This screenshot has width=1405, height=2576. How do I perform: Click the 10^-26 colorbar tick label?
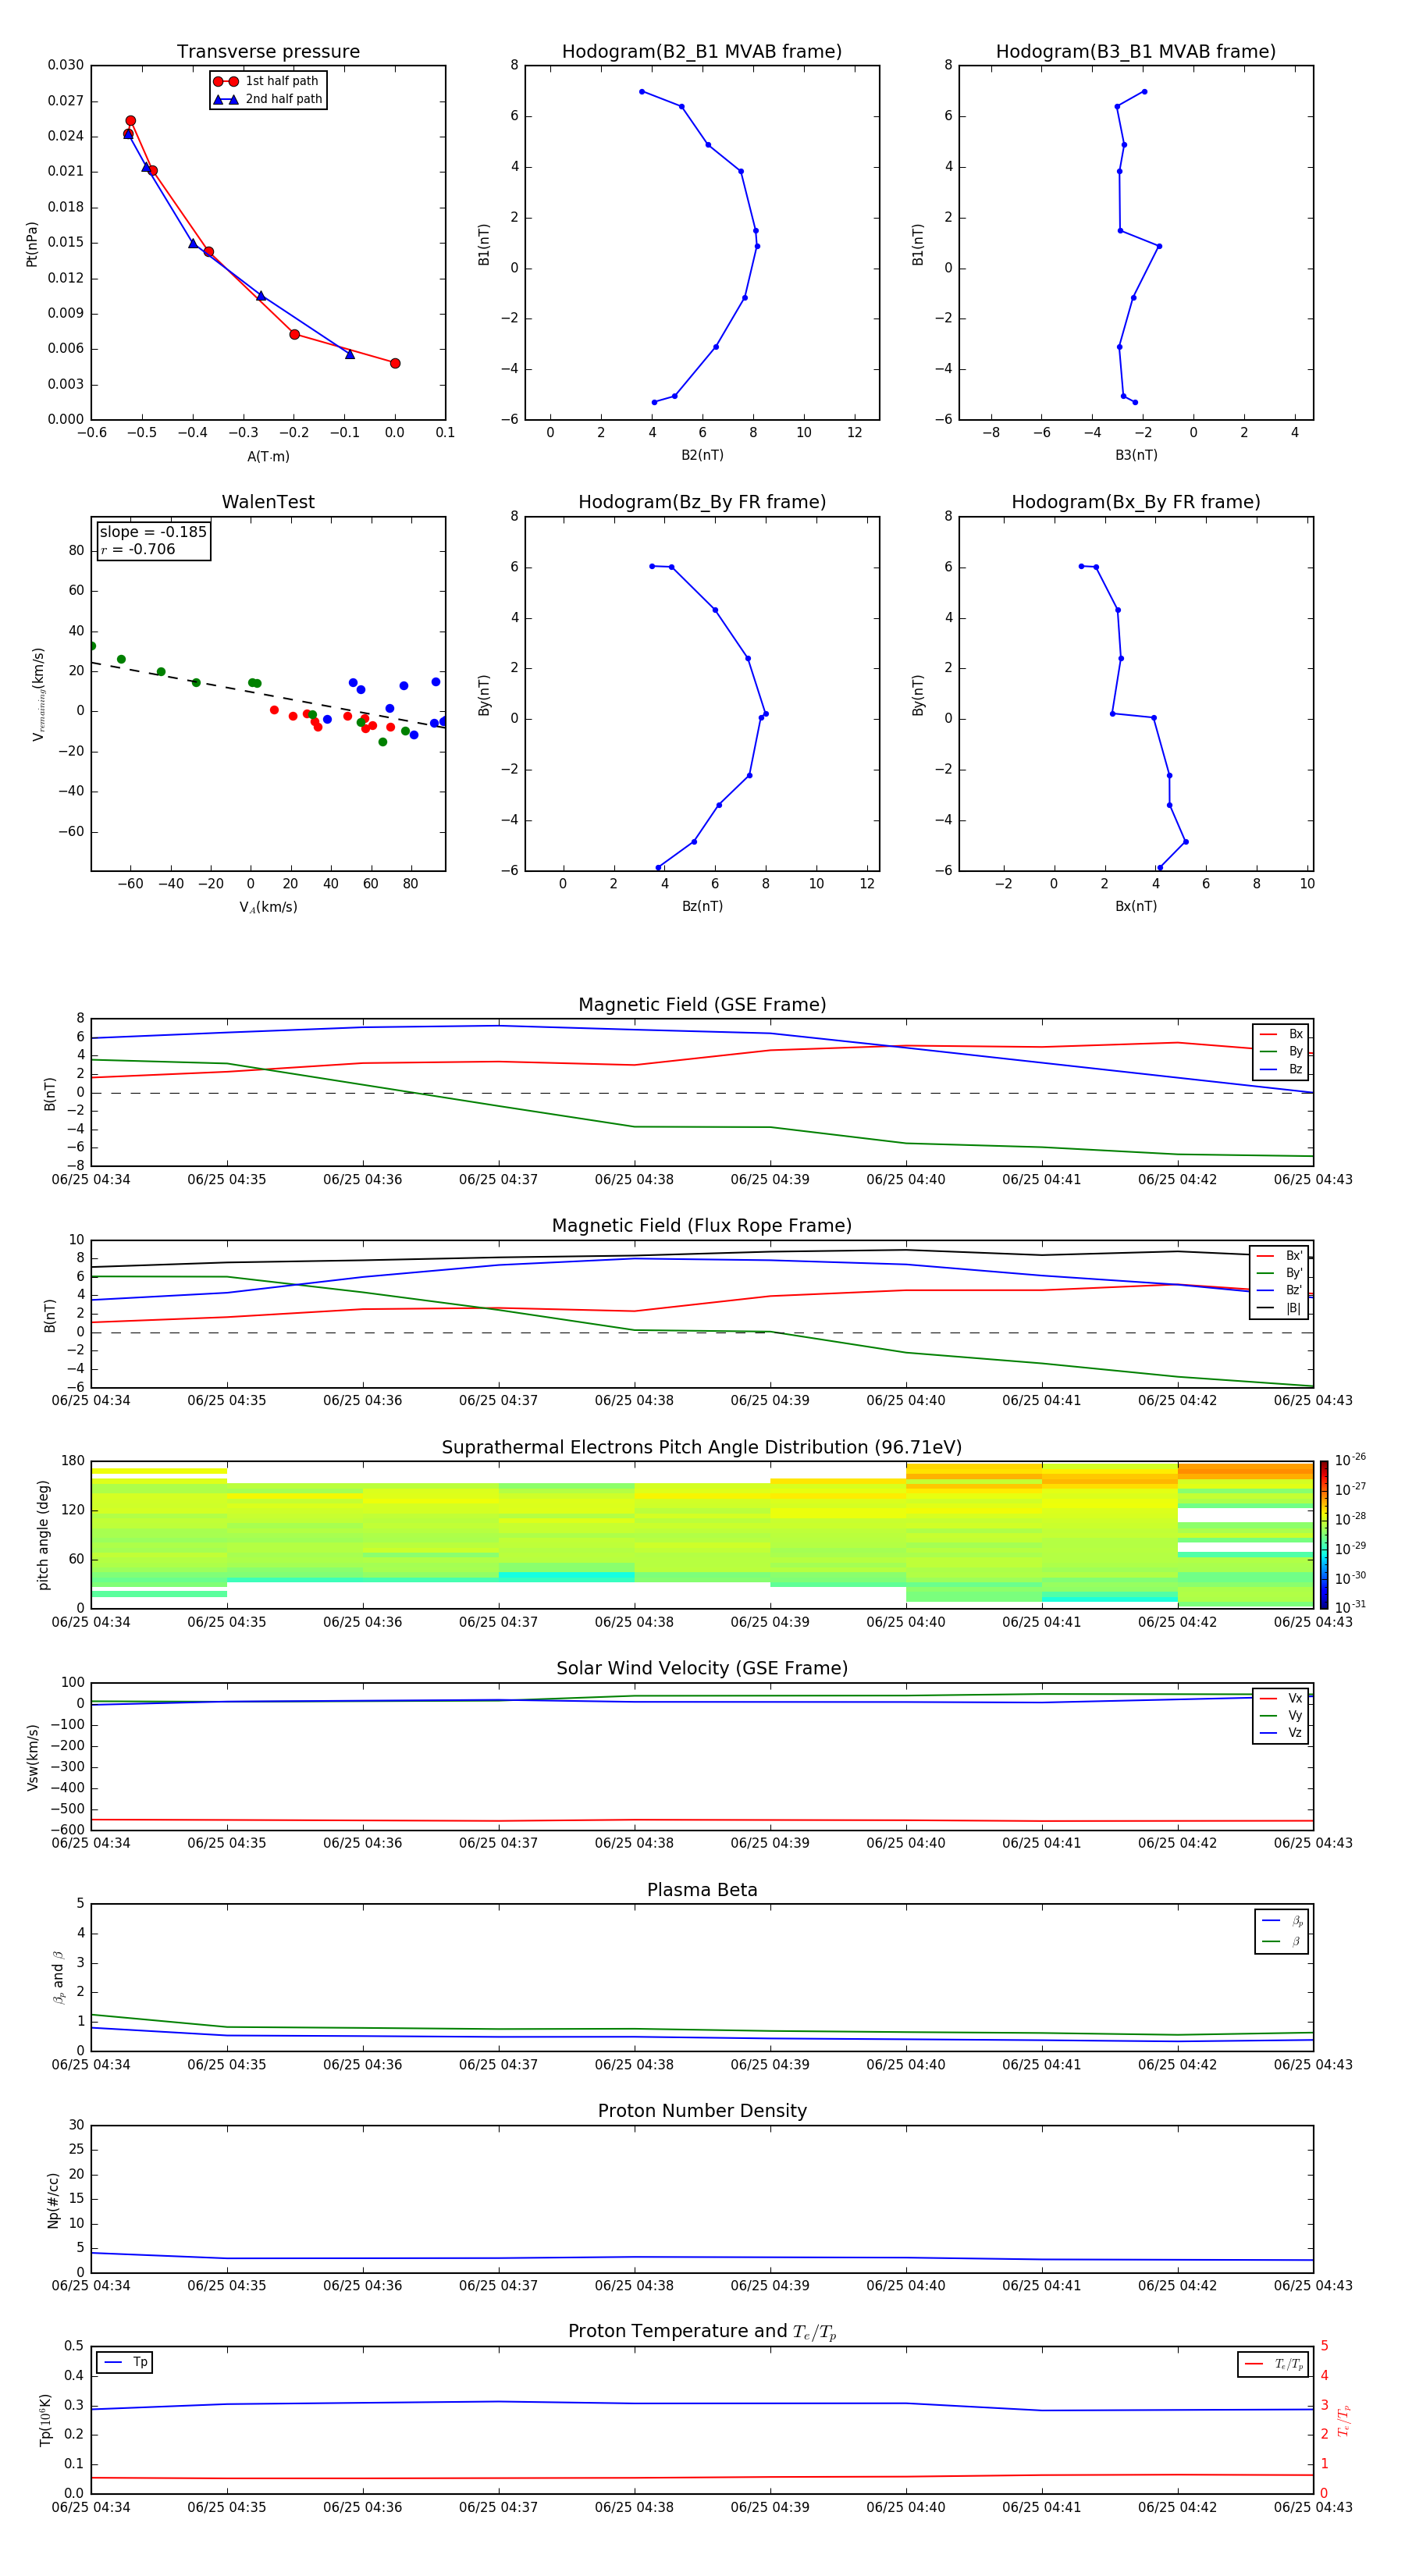pos(1350,1460)
